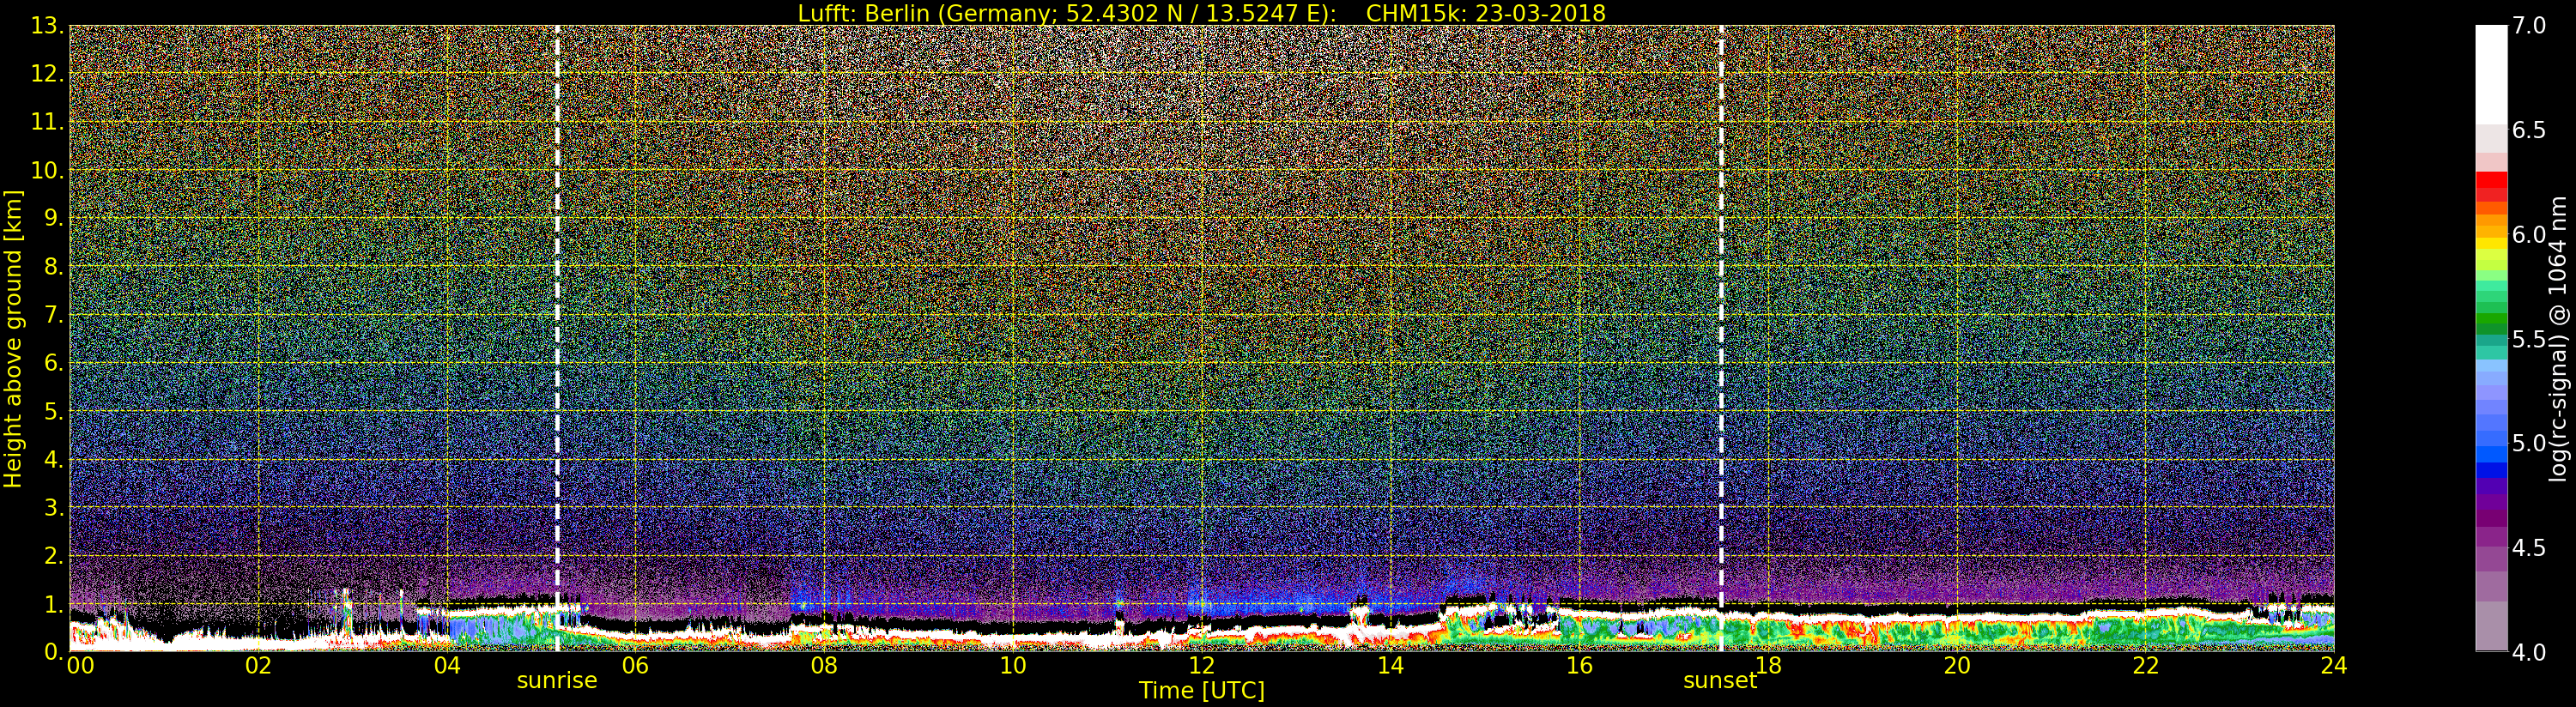Image resolution: width=2576 pixels, height=707 pixels.
Task: Click the 'sunset' label below the time axis
Action: tap(1720, 681)
